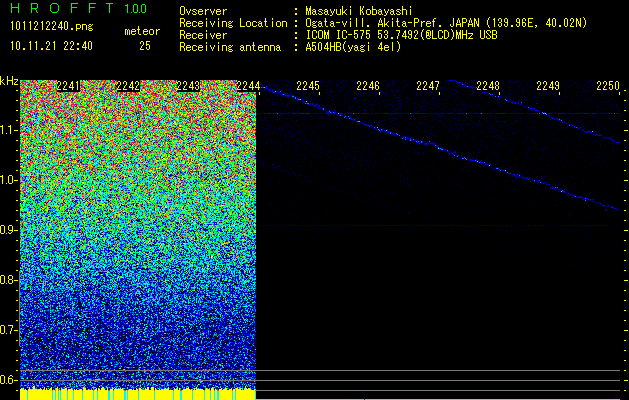Select the filename 1011212240.png

tap(52, 27)
